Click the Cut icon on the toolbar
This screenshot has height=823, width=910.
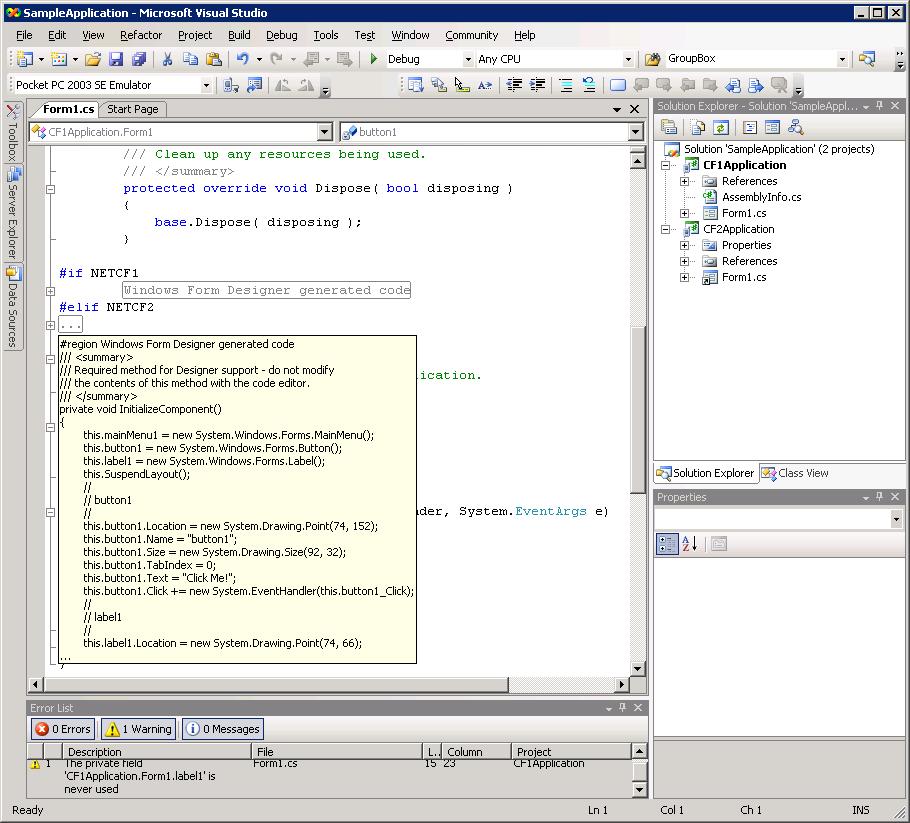pos(169,57)
